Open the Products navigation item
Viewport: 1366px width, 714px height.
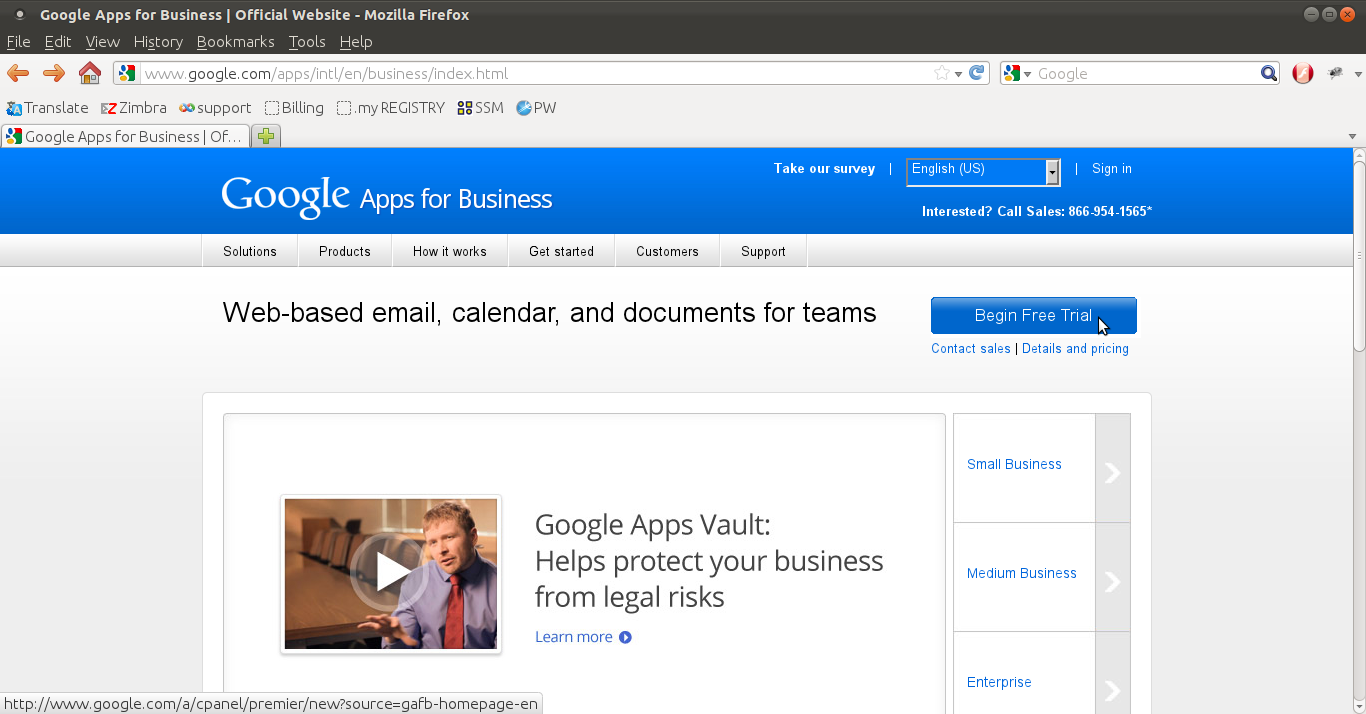click(345, 251)
